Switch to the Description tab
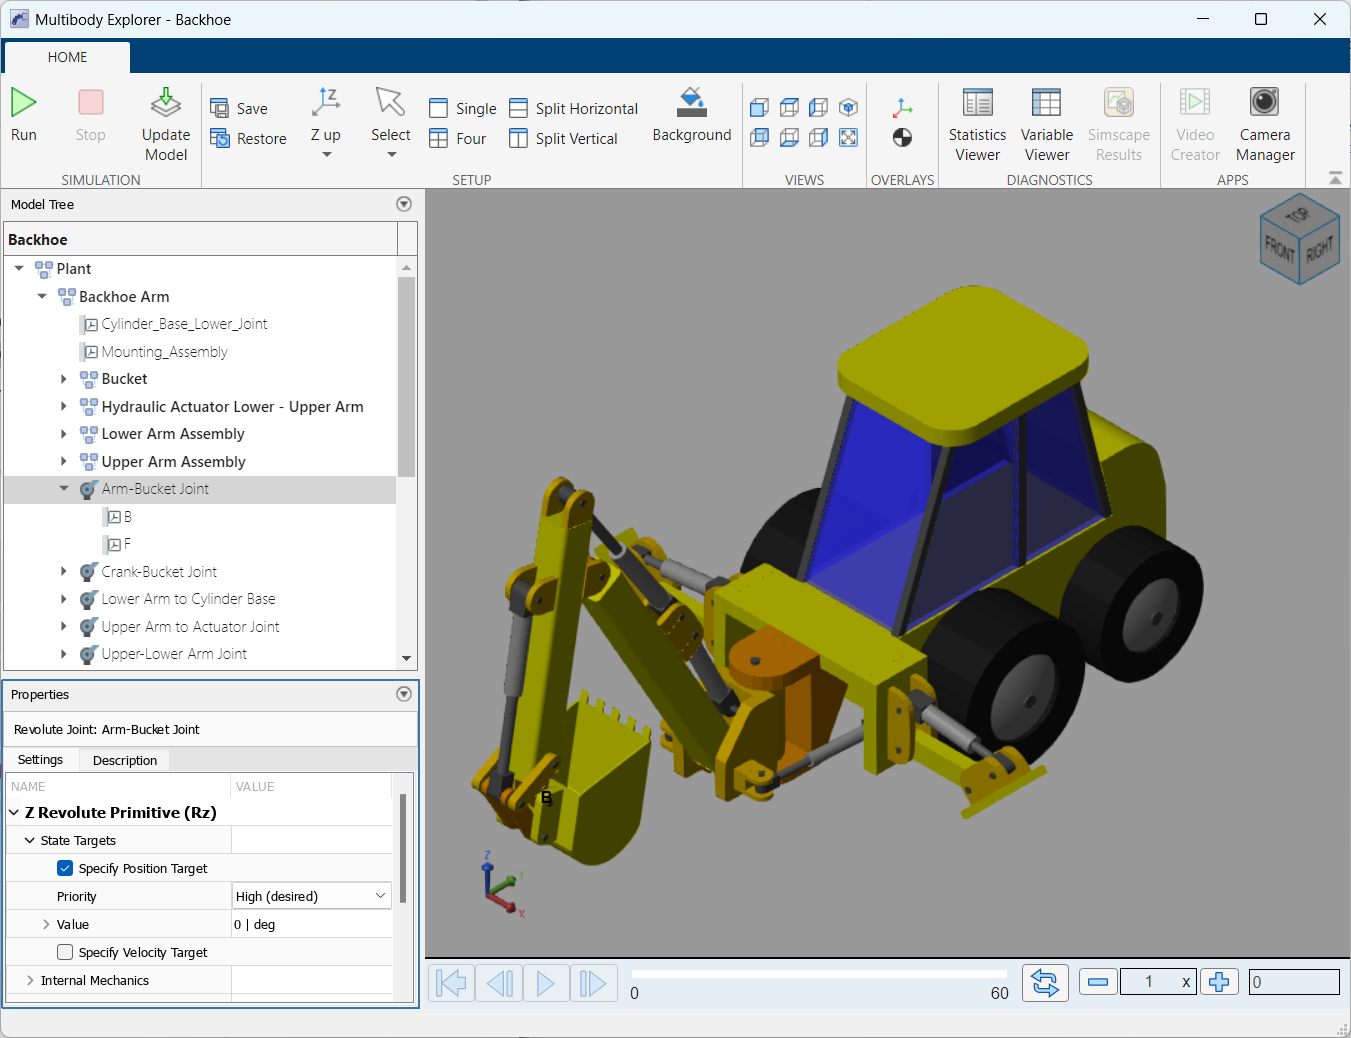This screenshot has width=1351, height=1038. (125, 760)
